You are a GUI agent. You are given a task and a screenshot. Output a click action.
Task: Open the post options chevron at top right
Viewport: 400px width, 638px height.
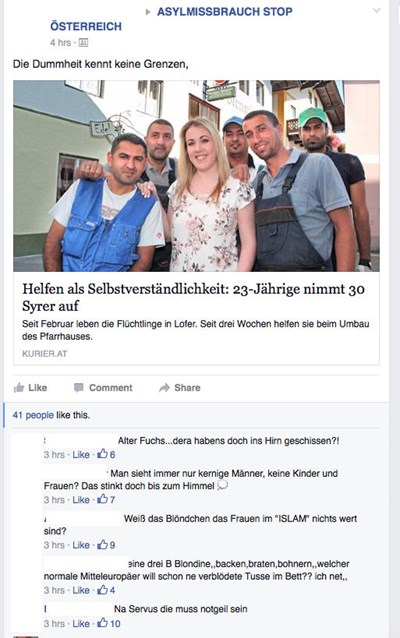376,11
